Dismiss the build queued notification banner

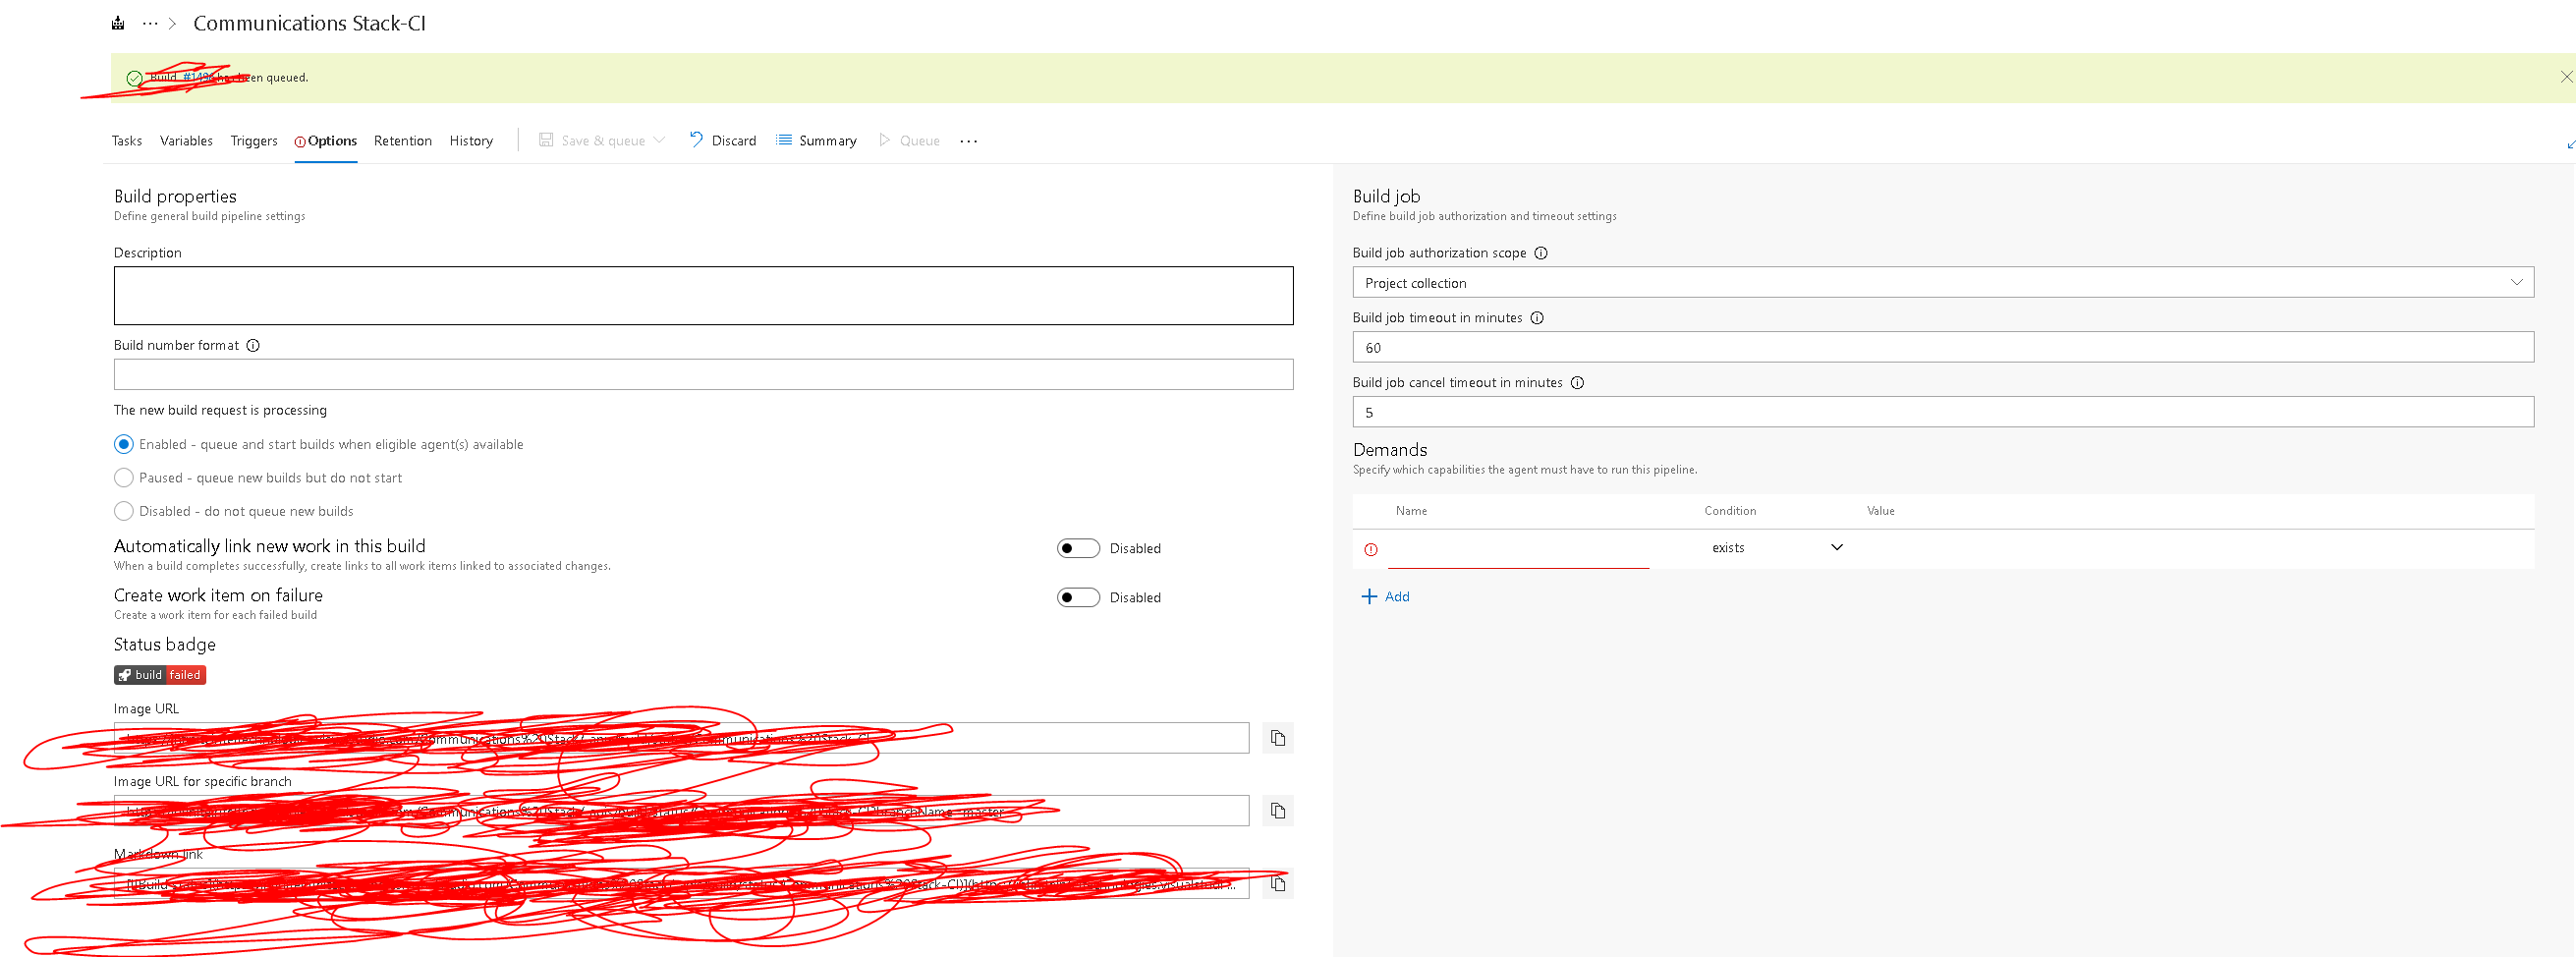(x=2566, y=77)
